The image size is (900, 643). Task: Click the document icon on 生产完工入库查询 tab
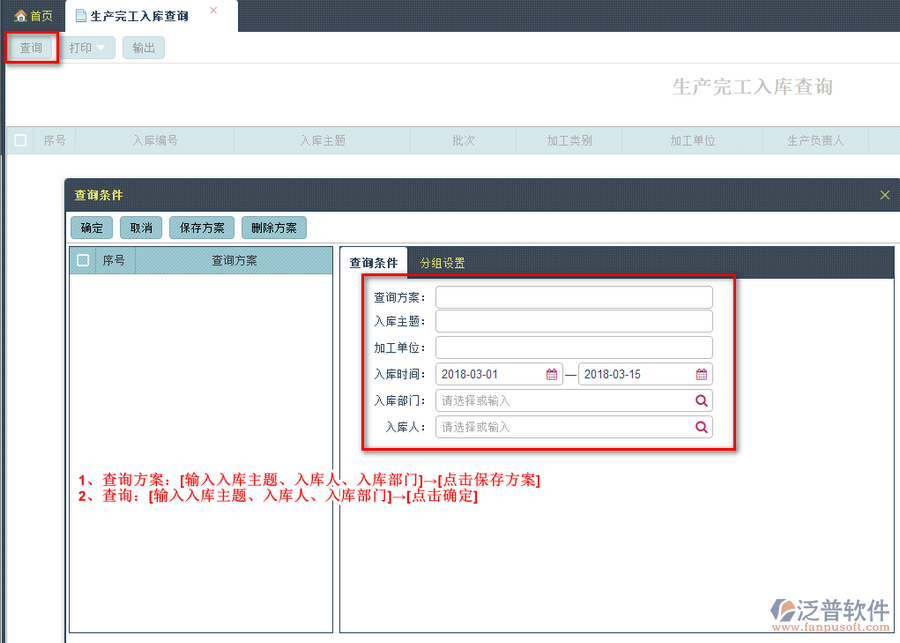click(81, 16)
